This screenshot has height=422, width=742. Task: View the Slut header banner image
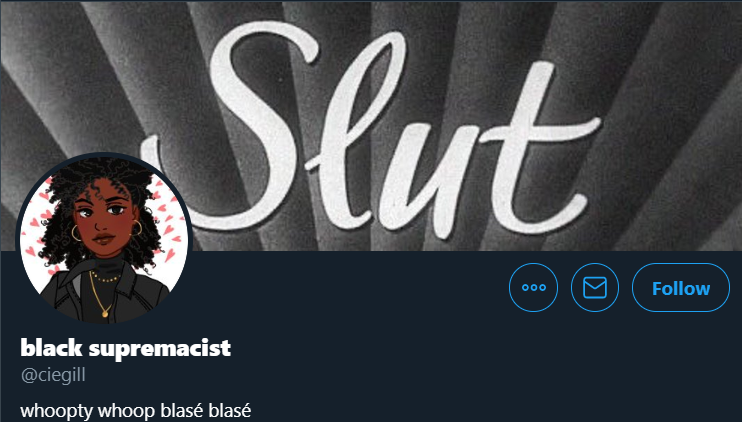click(x=371, y=126)
